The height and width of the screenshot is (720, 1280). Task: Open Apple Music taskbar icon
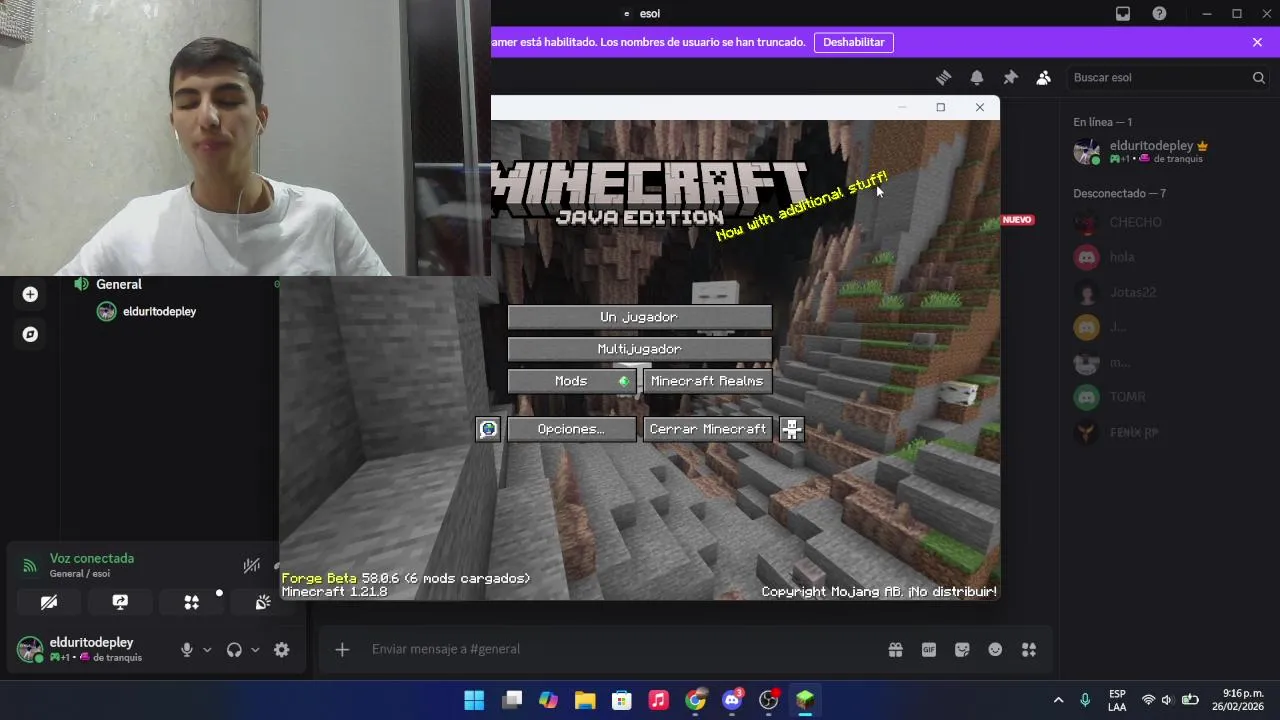[658, 700]
